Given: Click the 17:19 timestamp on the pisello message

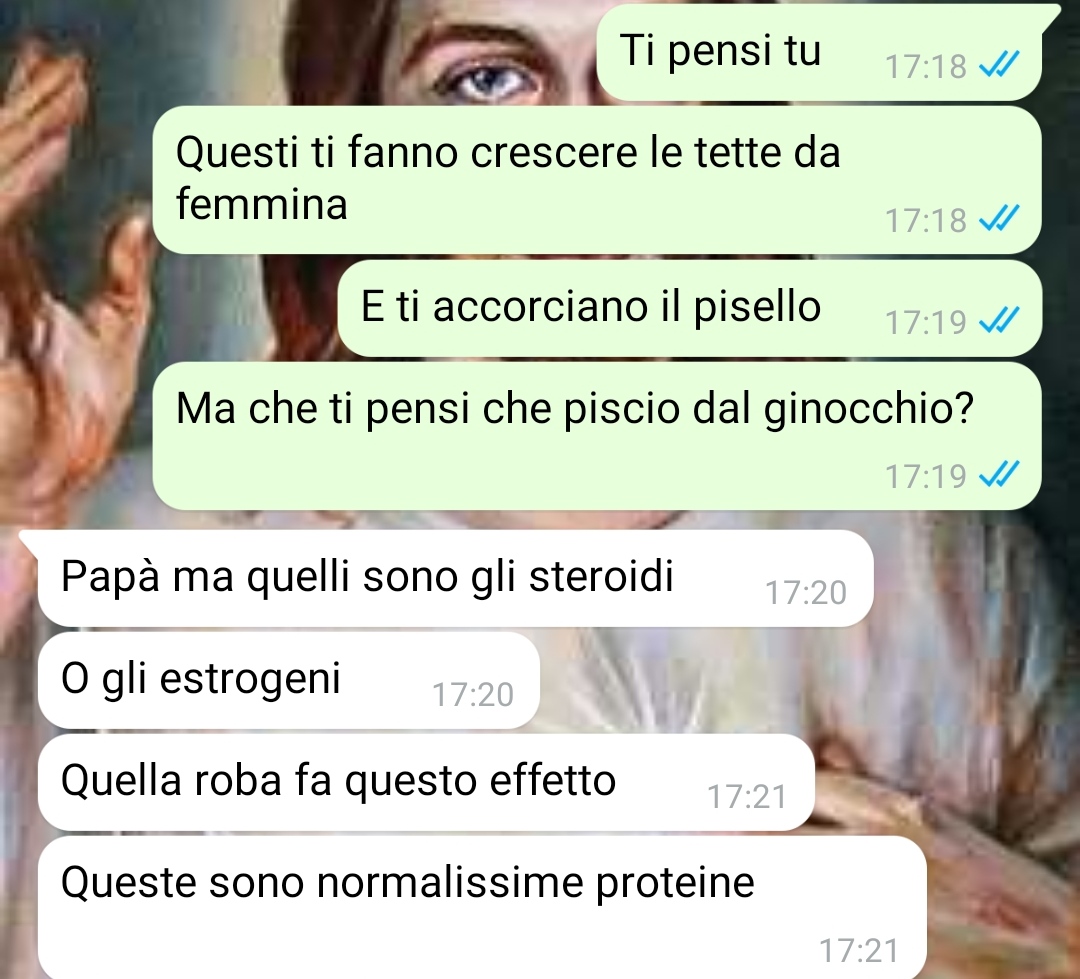Looking at the screenshot, I should [x=926, y=322].
